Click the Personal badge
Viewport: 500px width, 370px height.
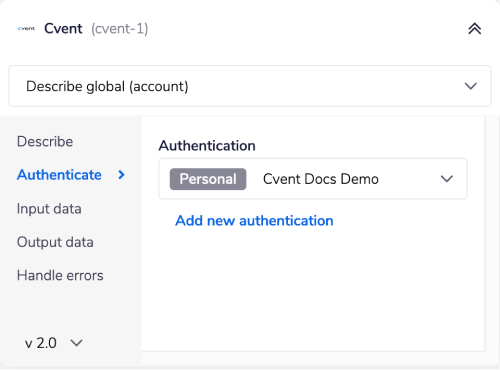208,179
